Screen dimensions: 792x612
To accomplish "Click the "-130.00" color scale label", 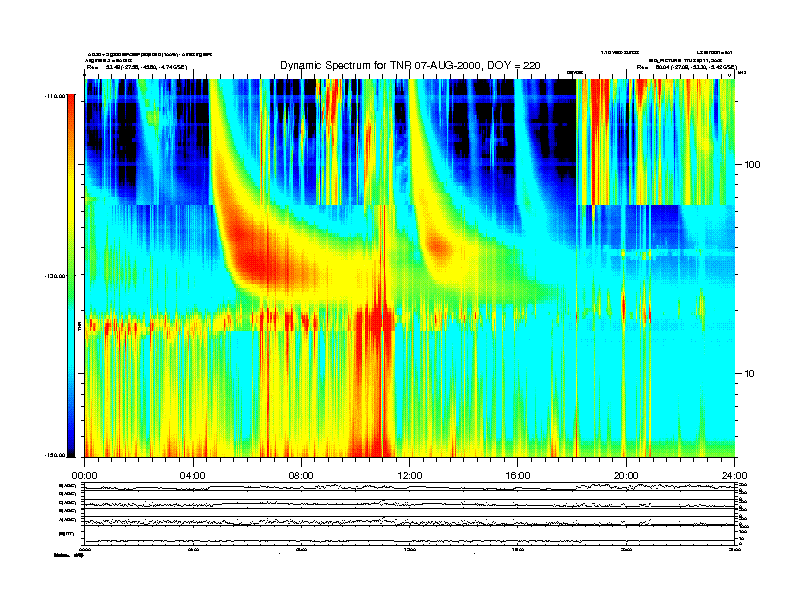I will coord(55,276).
